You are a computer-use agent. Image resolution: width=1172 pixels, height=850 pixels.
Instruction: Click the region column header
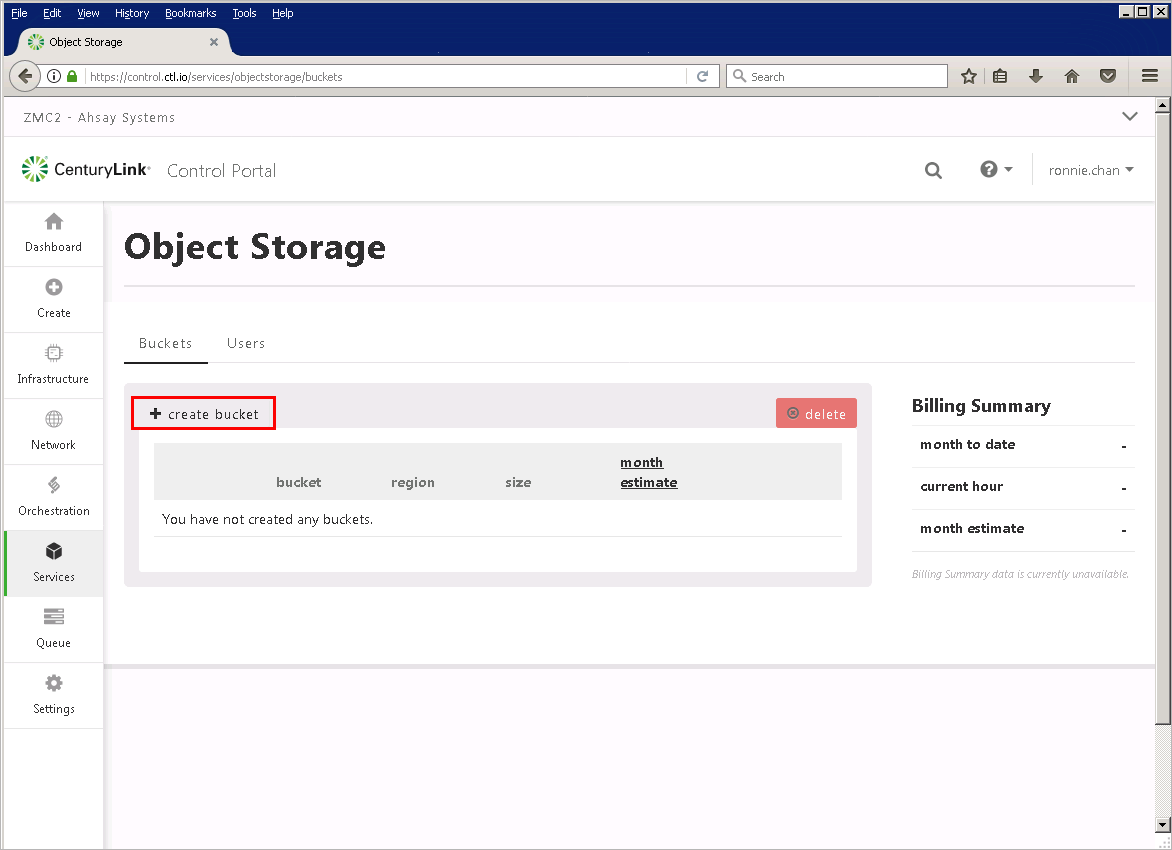click(x=413, y=482)
